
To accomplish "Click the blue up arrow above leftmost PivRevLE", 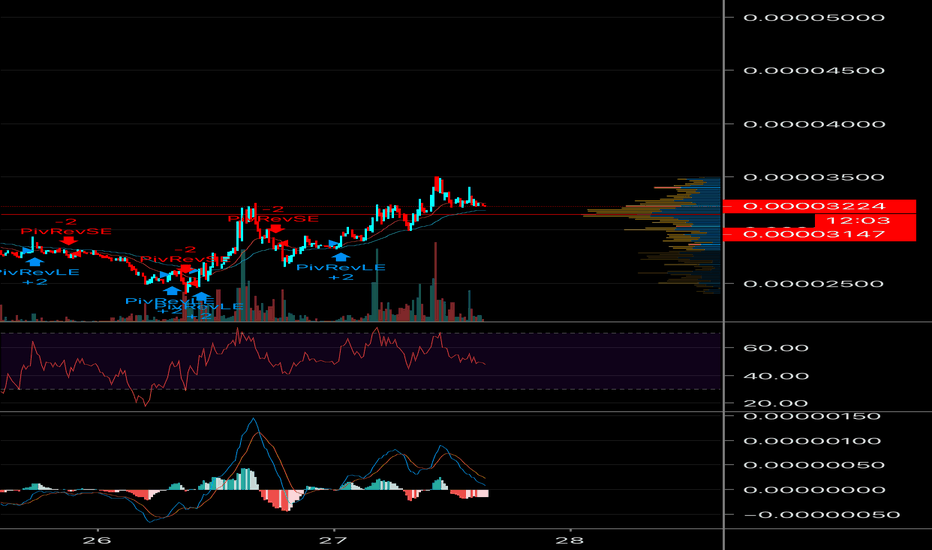I will [35, 260].
